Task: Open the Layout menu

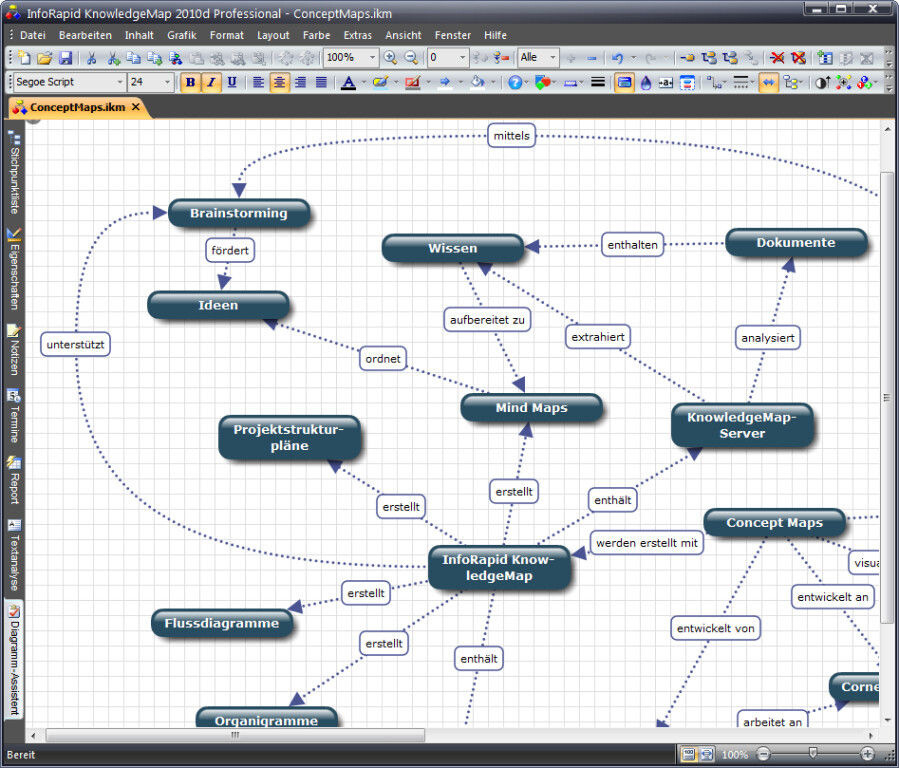Action: (x=273, y=35)
